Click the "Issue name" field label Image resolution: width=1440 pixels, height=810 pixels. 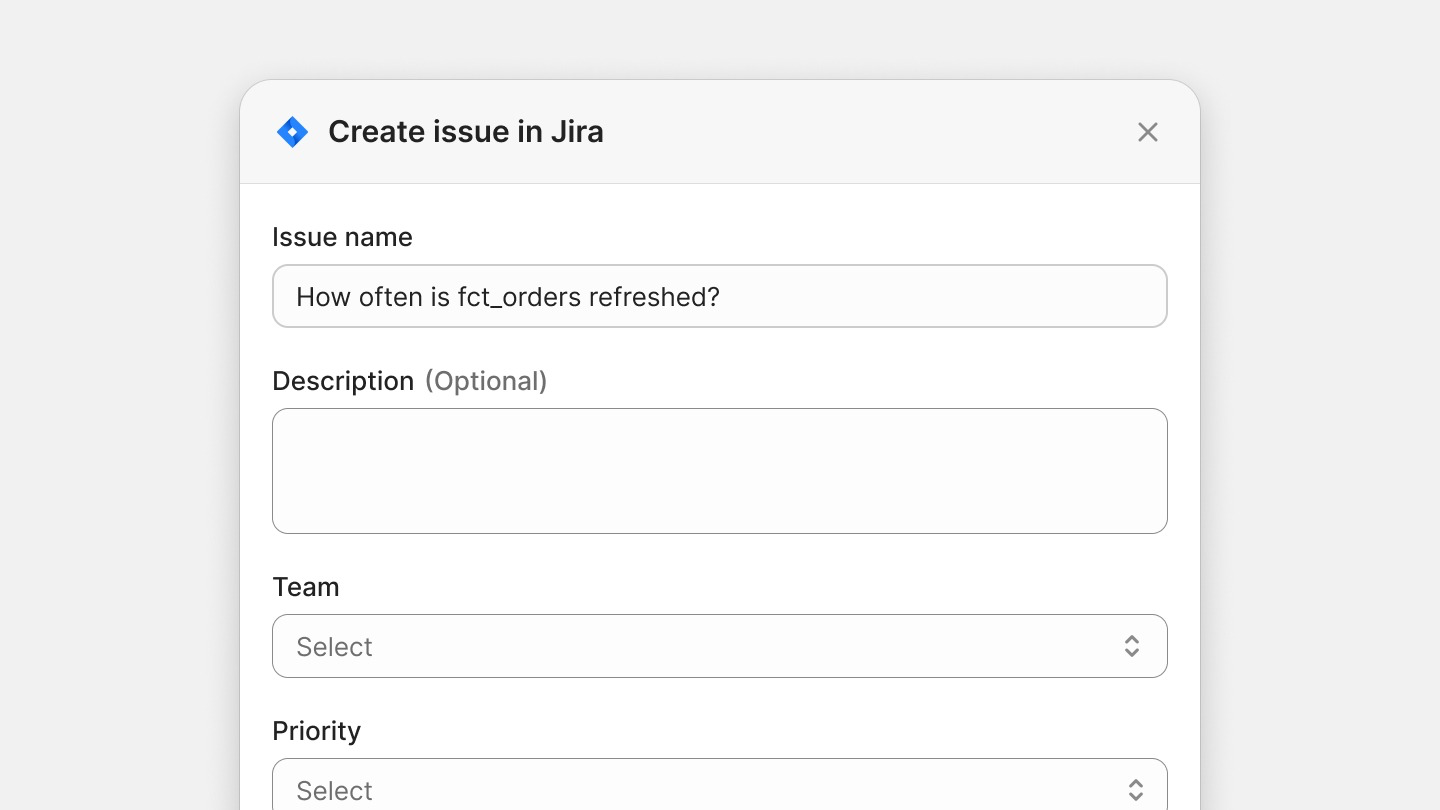[342, 237]
